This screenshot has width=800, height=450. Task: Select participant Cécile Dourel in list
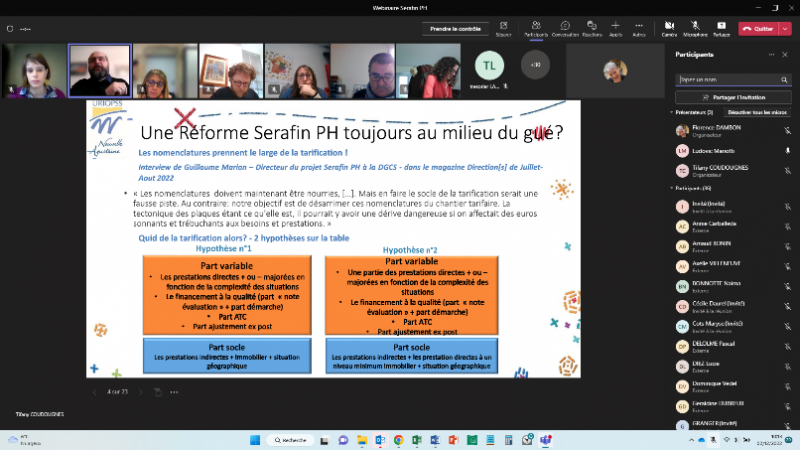pos(732,306)
